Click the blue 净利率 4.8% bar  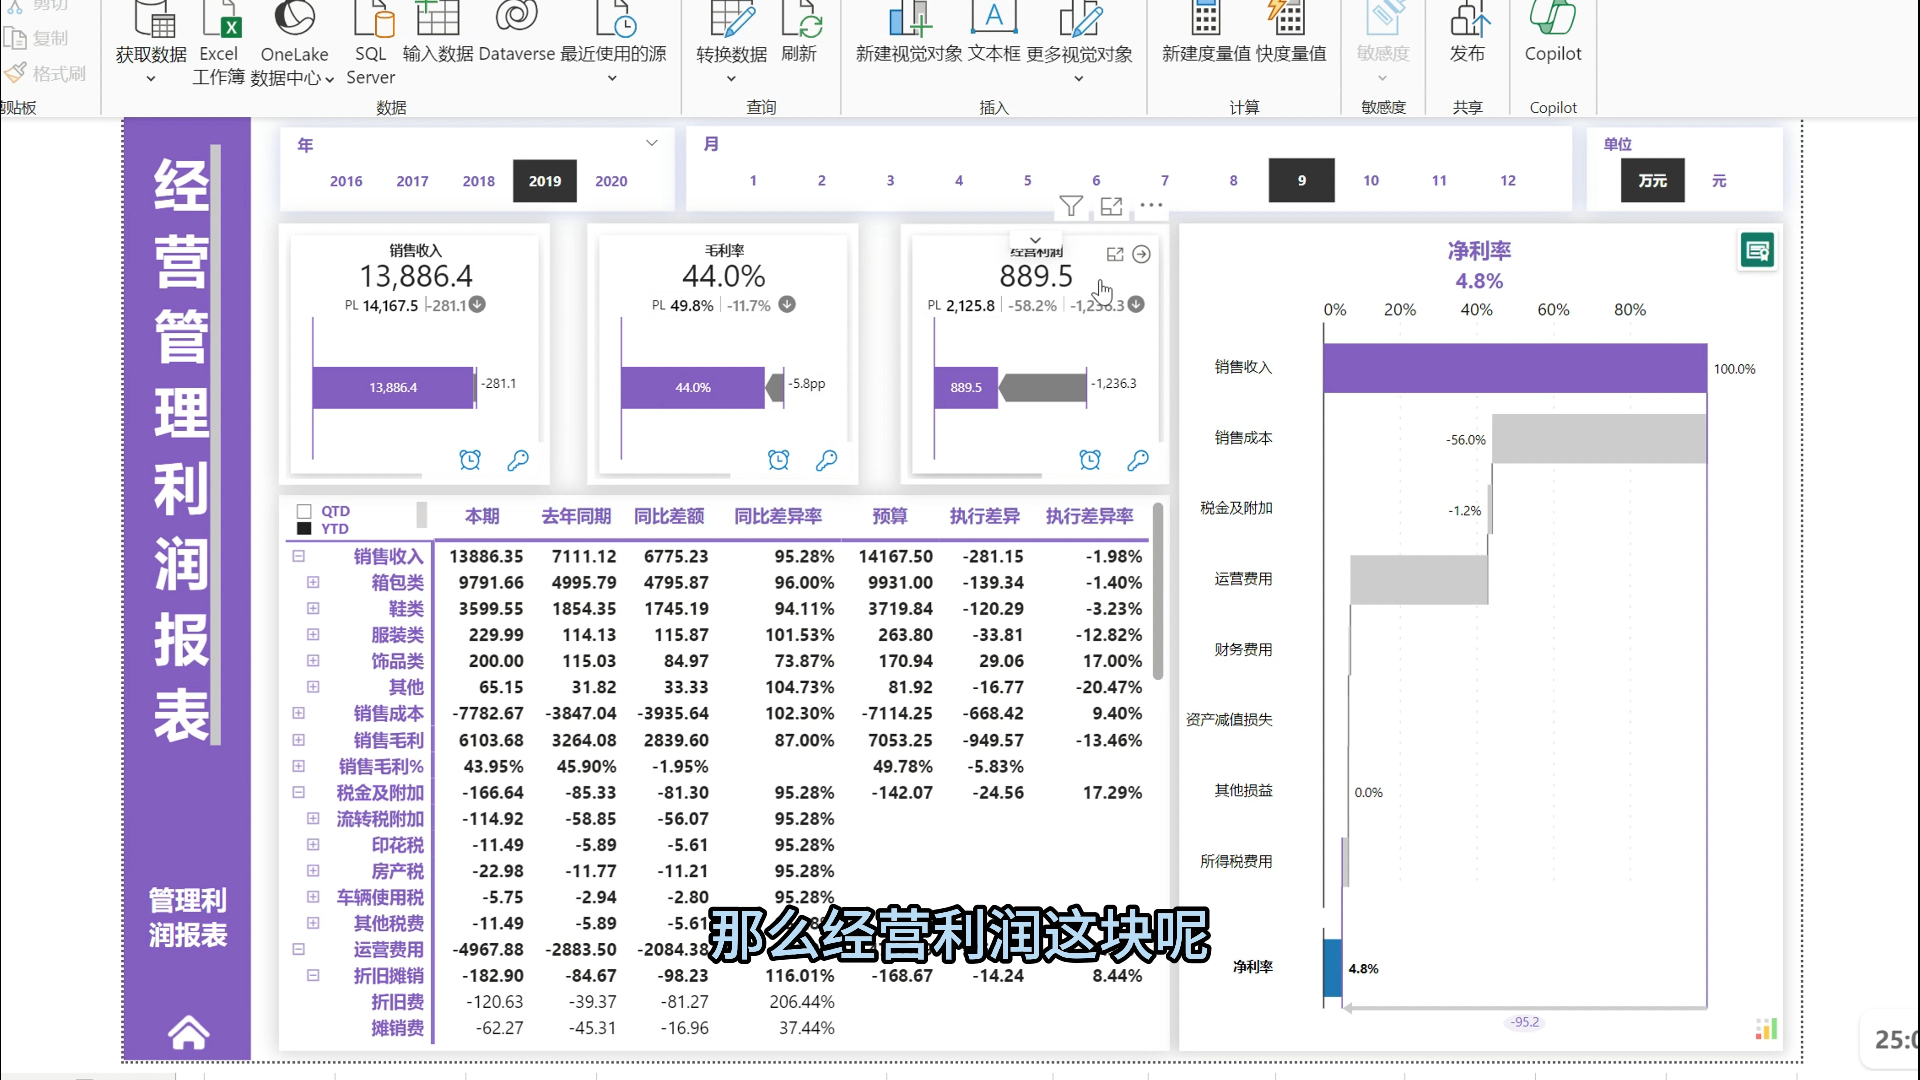[x=1332, y=967]
